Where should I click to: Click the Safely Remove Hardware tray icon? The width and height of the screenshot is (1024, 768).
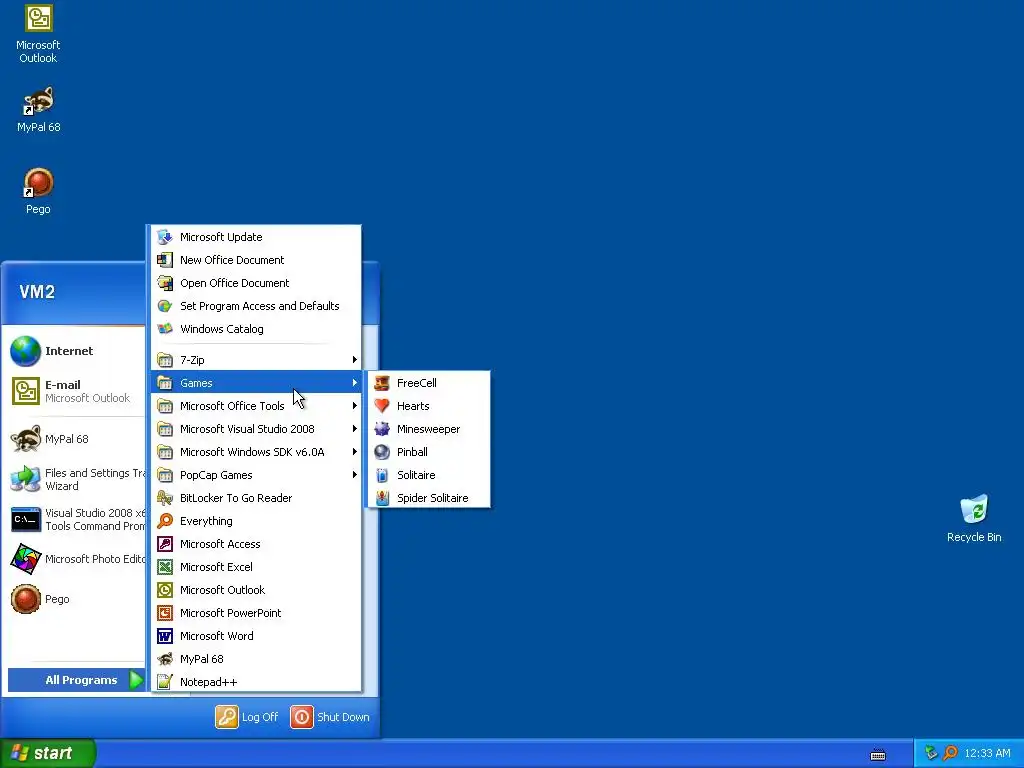click(x=931, y=753)
